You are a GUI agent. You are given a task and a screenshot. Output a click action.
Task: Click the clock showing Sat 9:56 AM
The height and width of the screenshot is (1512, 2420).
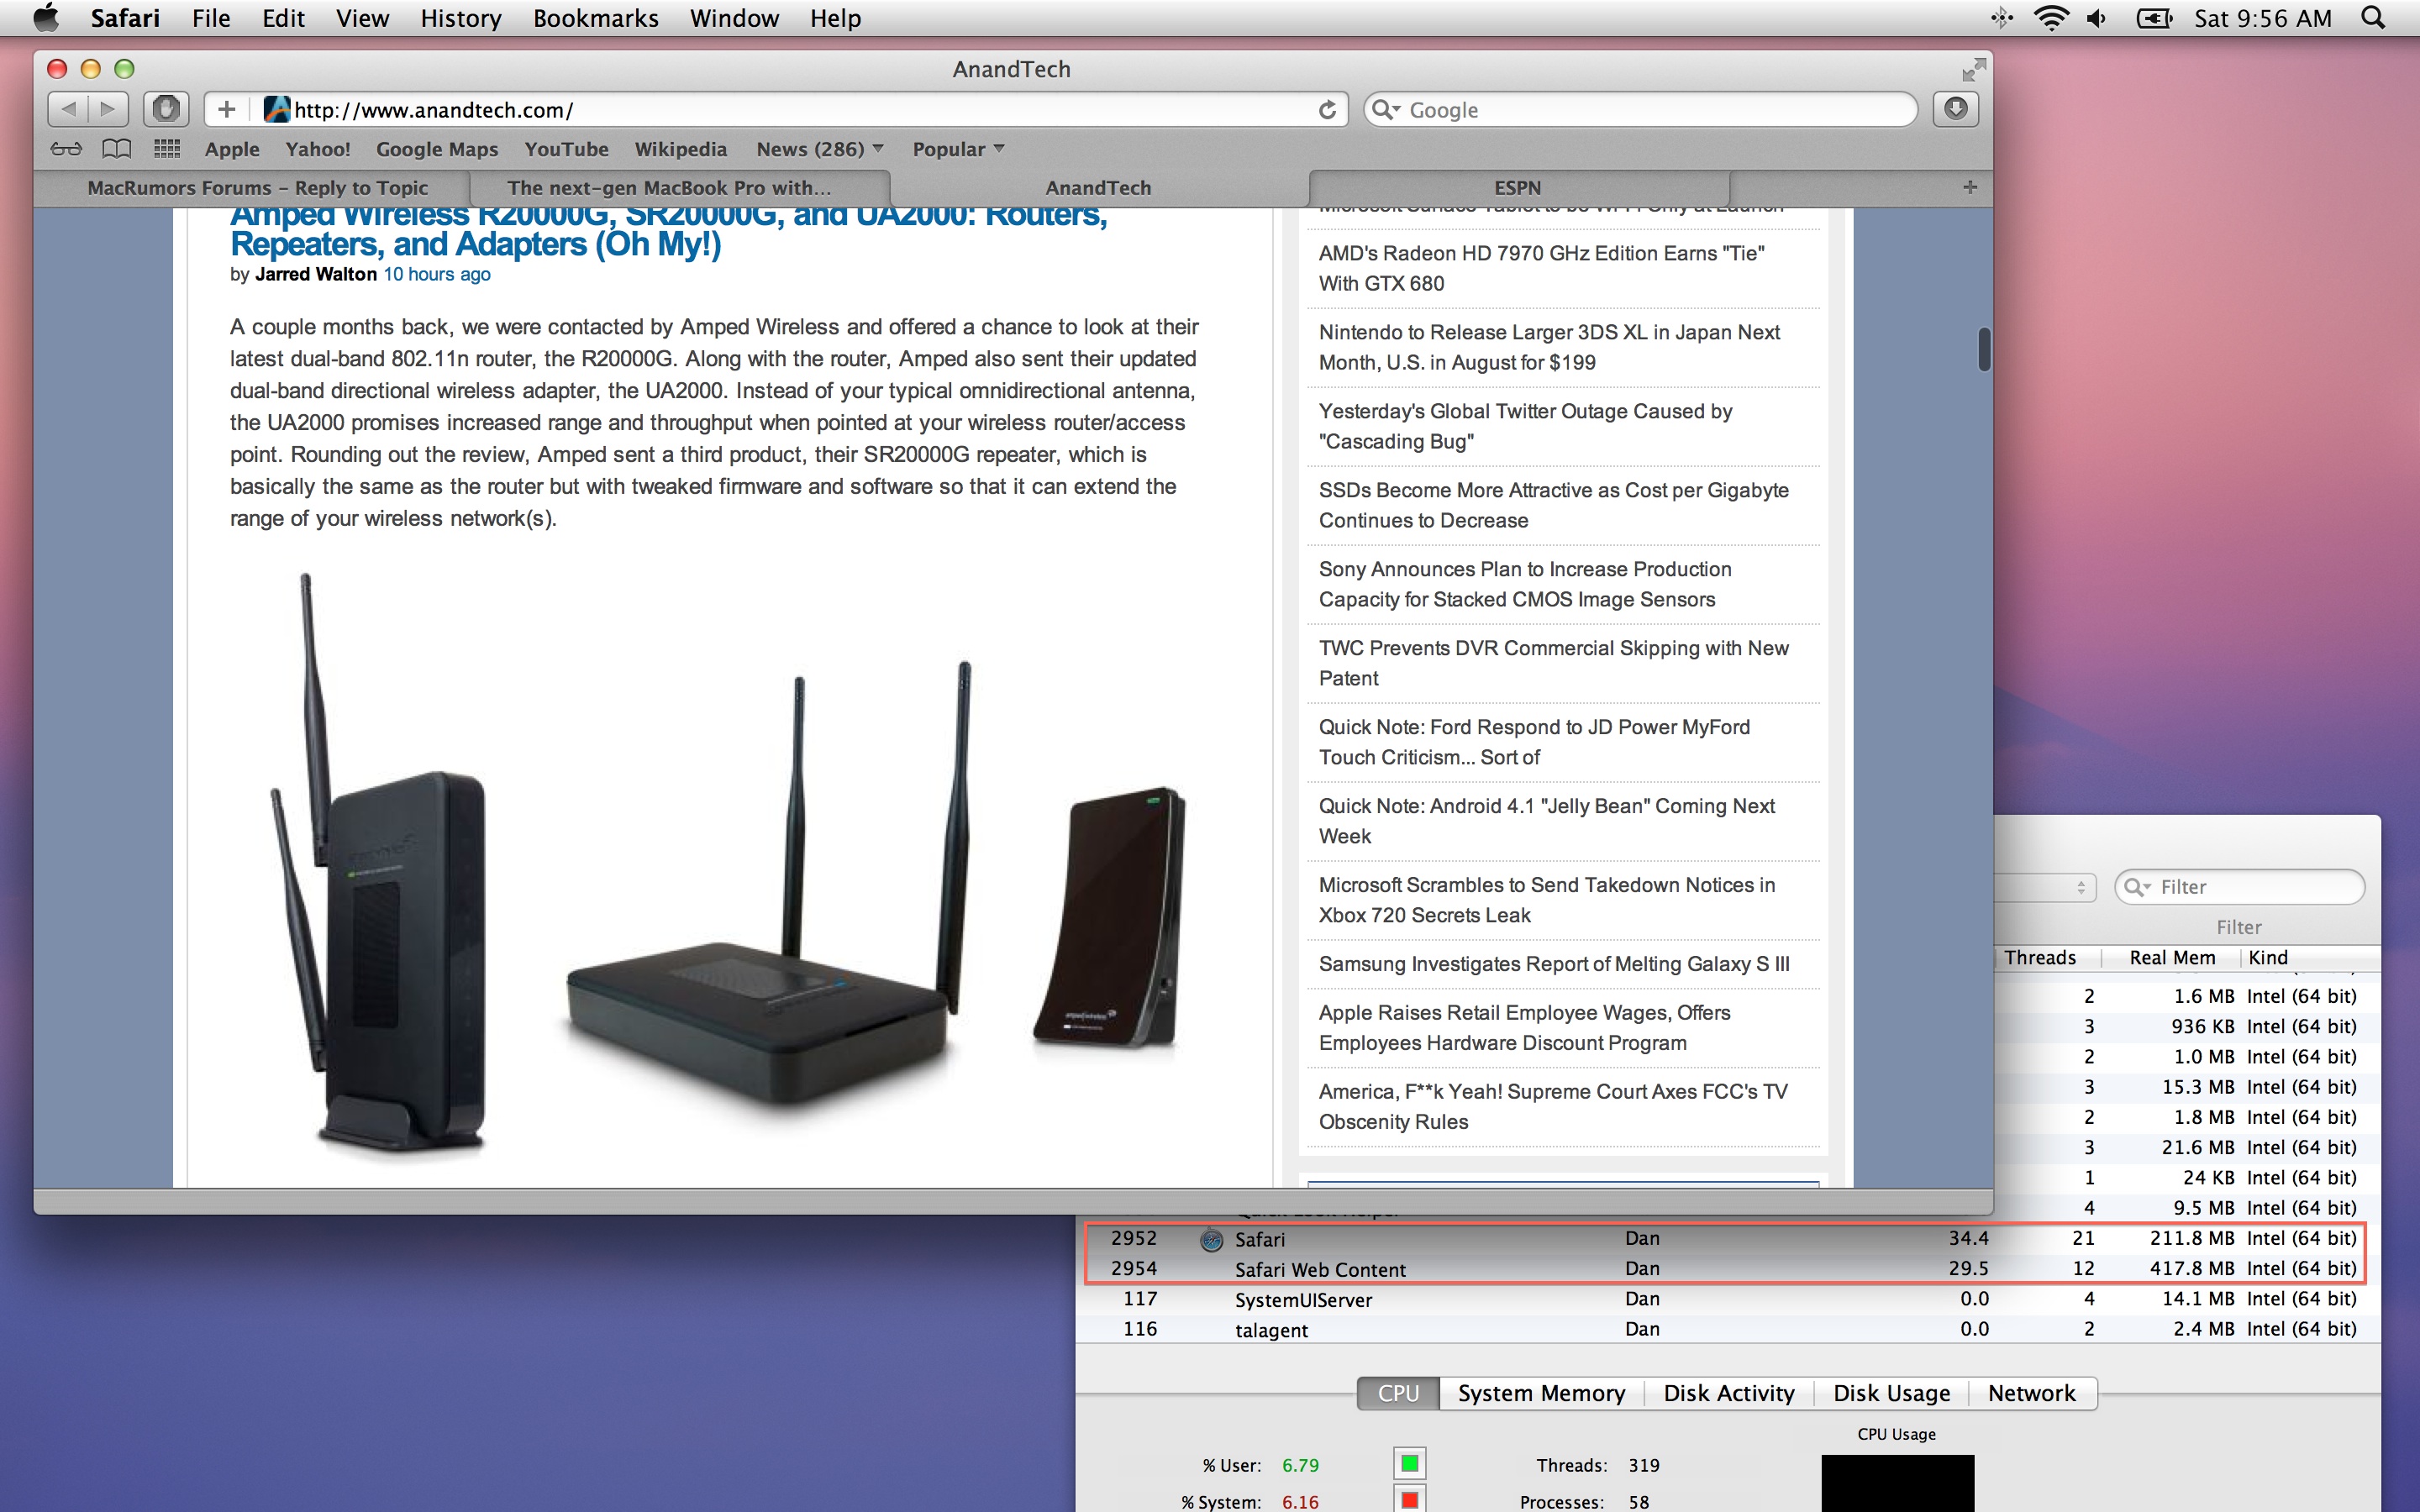(x=2262, y=18)
